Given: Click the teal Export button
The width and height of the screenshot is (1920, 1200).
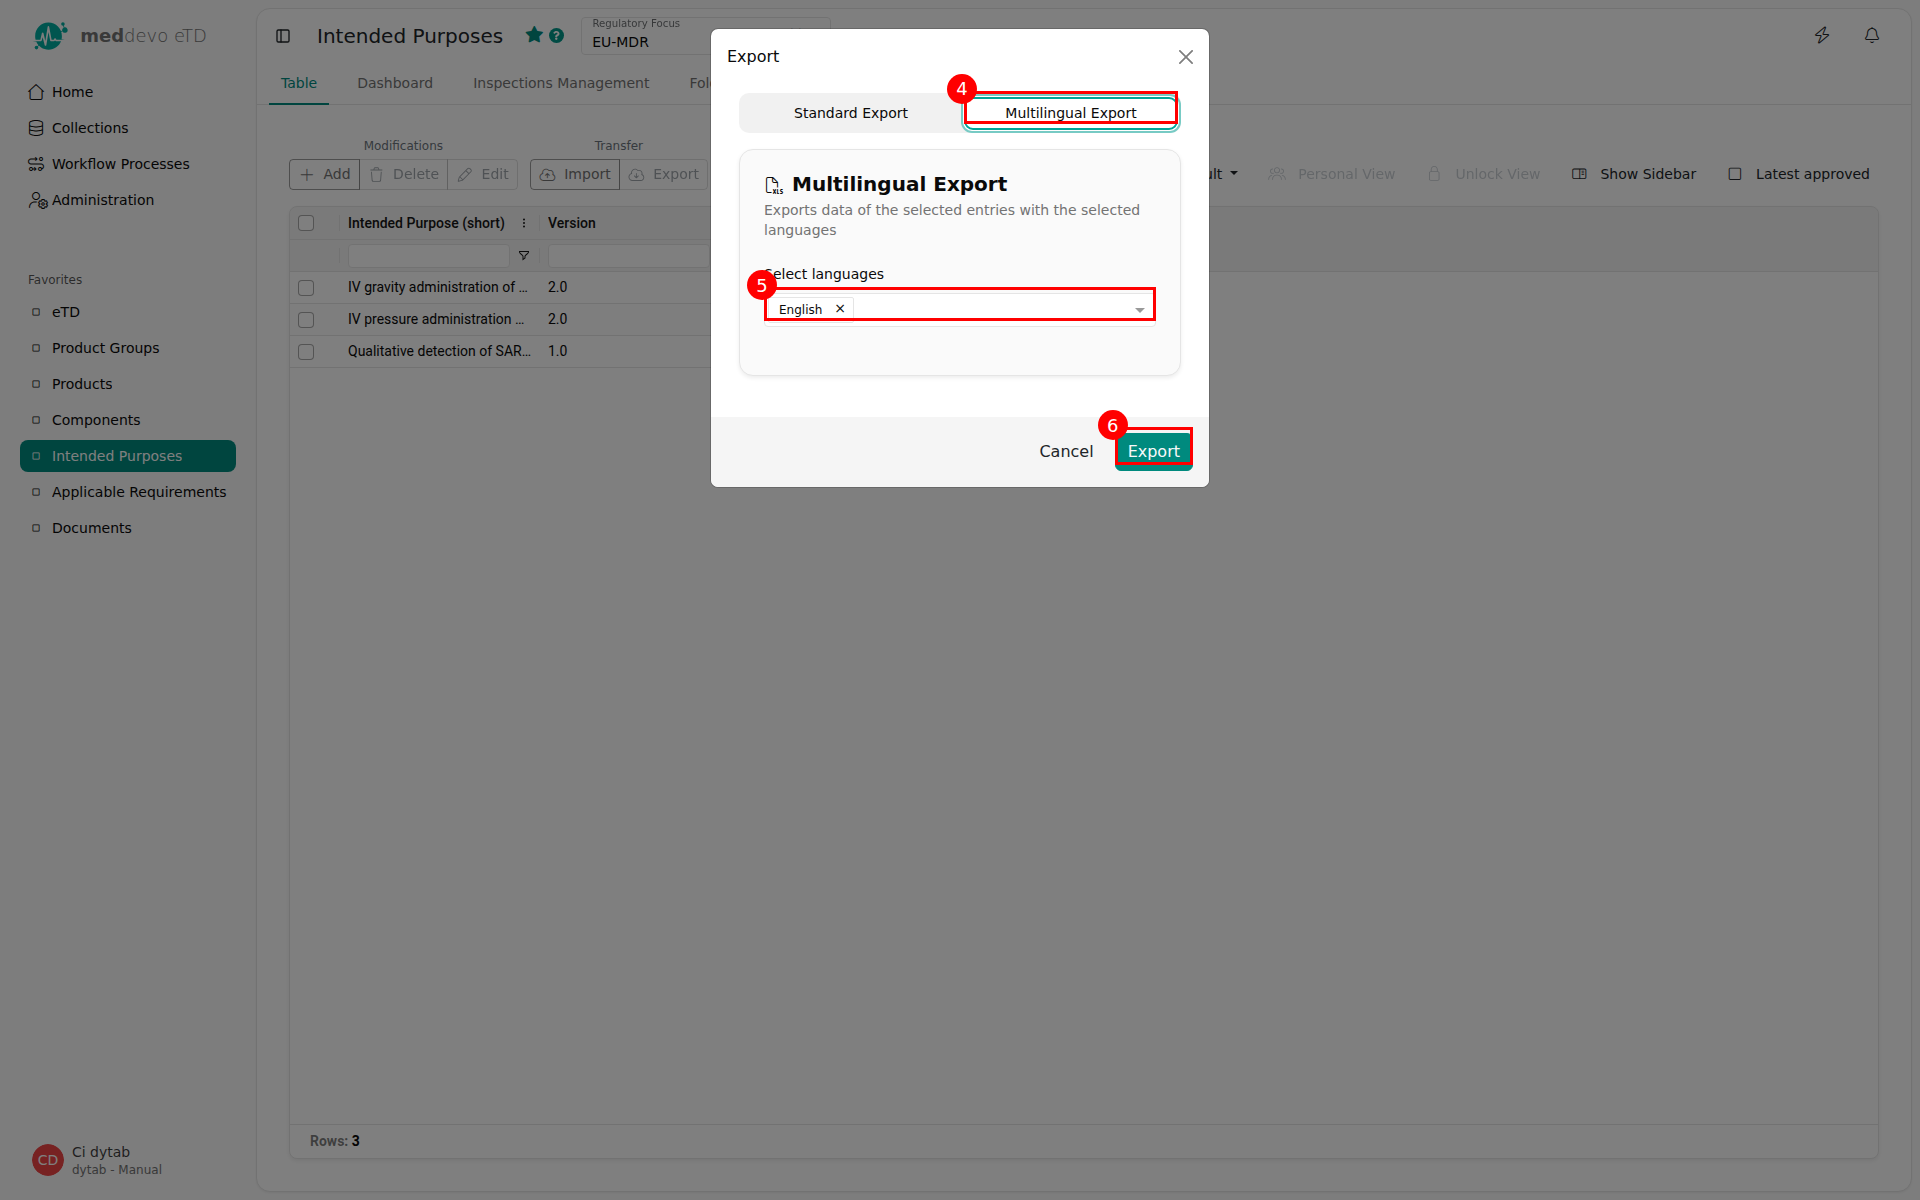Looking at the screenshot, I should tap(1153, 451).
